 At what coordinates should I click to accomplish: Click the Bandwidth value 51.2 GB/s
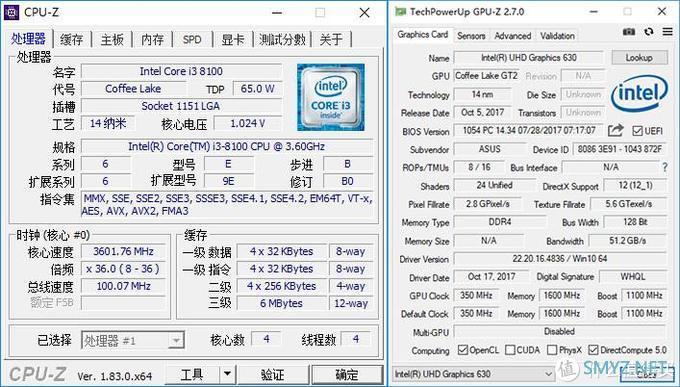(627, 240)
